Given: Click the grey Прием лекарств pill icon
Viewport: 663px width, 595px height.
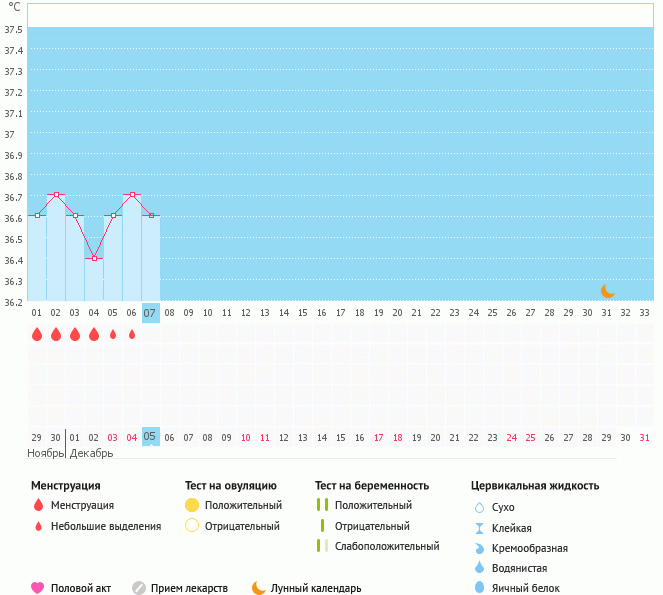Looking at the screenshot, I should click(139, 588).
